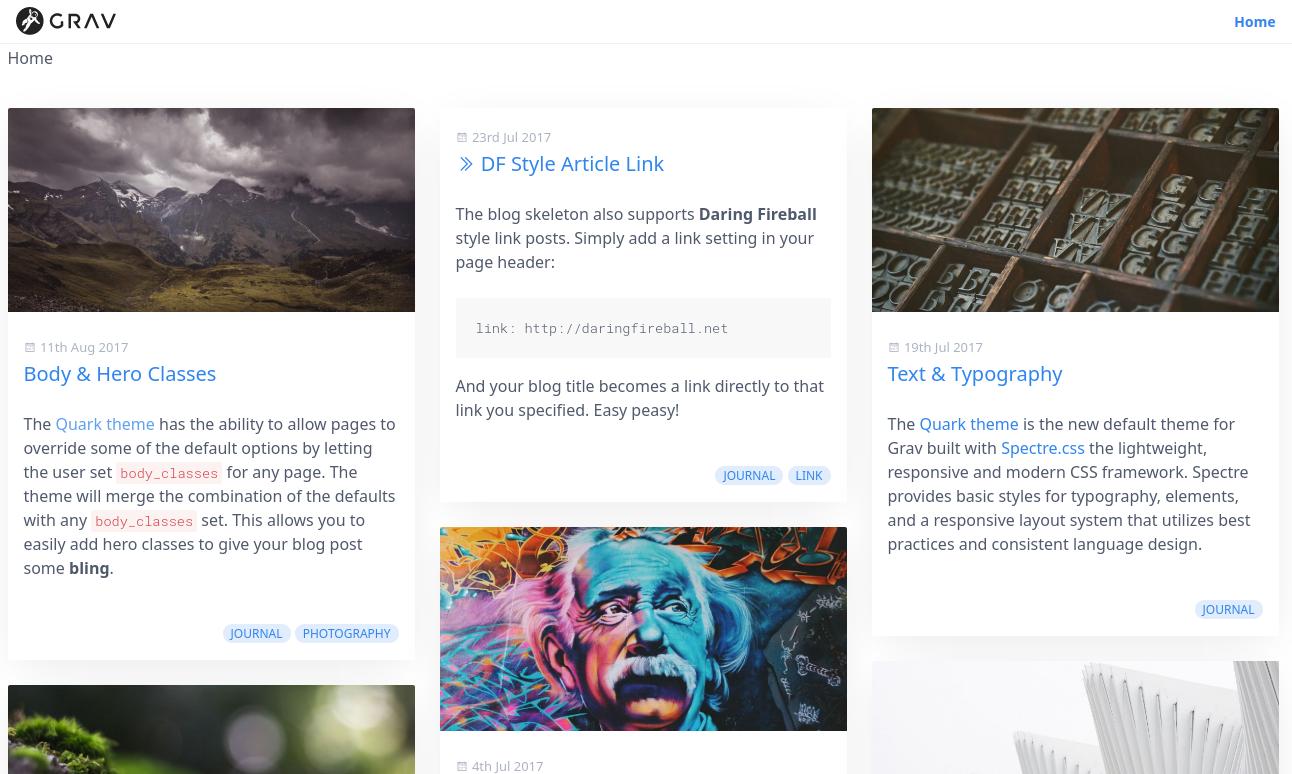Filter by JOURNAL tag on Text & Typography
Viewport: 1292px width, 774px height.
[1228, 609]
